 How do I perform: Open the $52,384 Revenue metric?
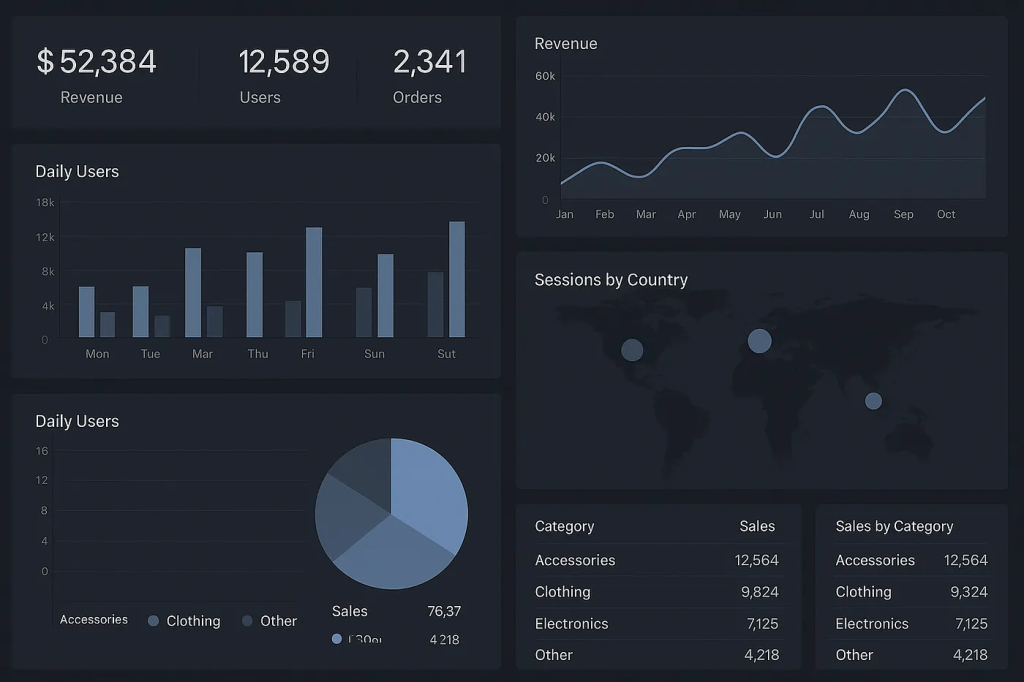click(x=96, y=74)
